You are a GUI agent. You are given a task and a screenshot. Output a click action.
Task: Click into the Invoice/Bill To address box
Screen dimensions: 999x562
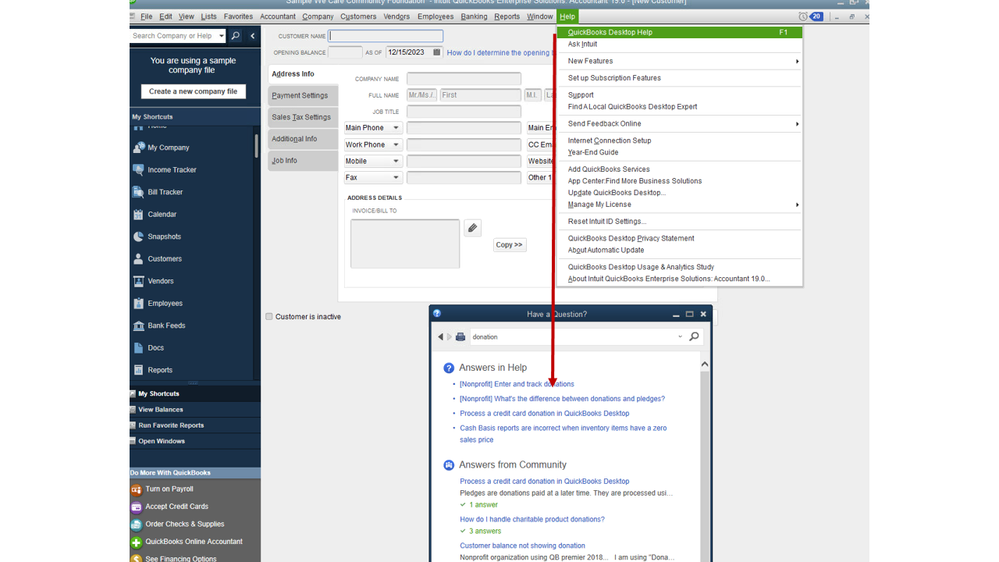(x=405, y=244)
